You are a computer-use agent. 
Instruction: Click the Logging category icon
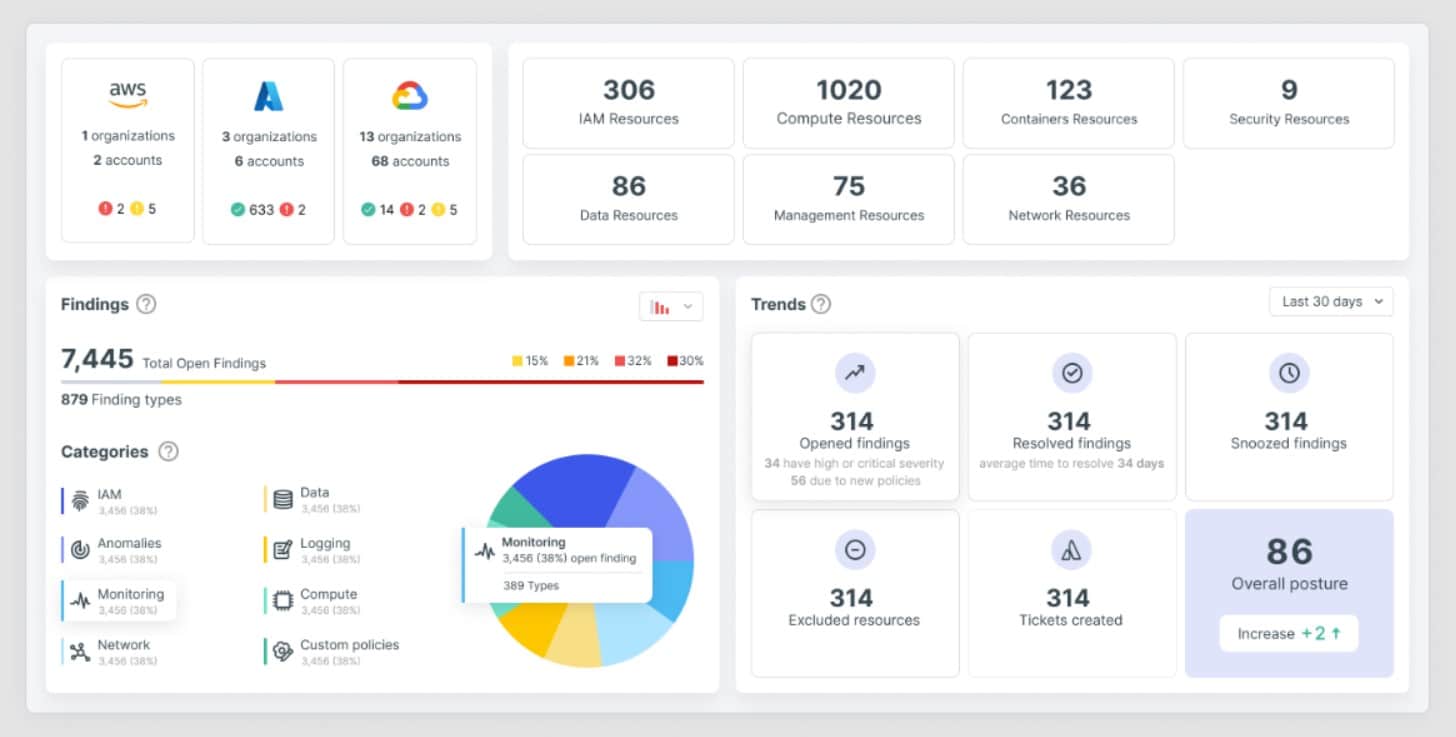tap(283, 550)
